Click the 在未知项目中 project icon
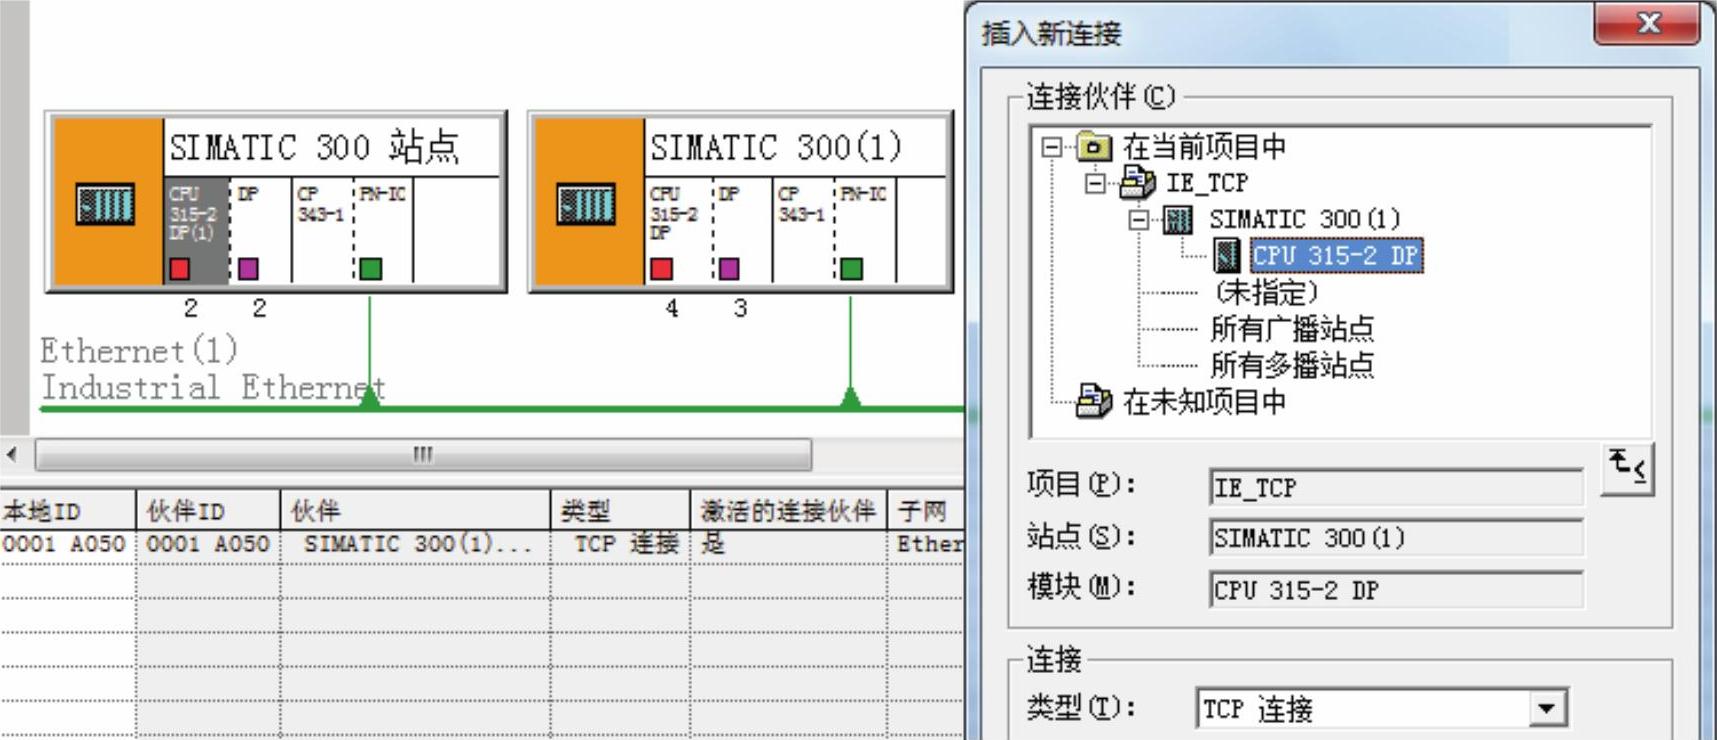The image size is (1717, 740). pyautogui.click(x=1094, y=402)
